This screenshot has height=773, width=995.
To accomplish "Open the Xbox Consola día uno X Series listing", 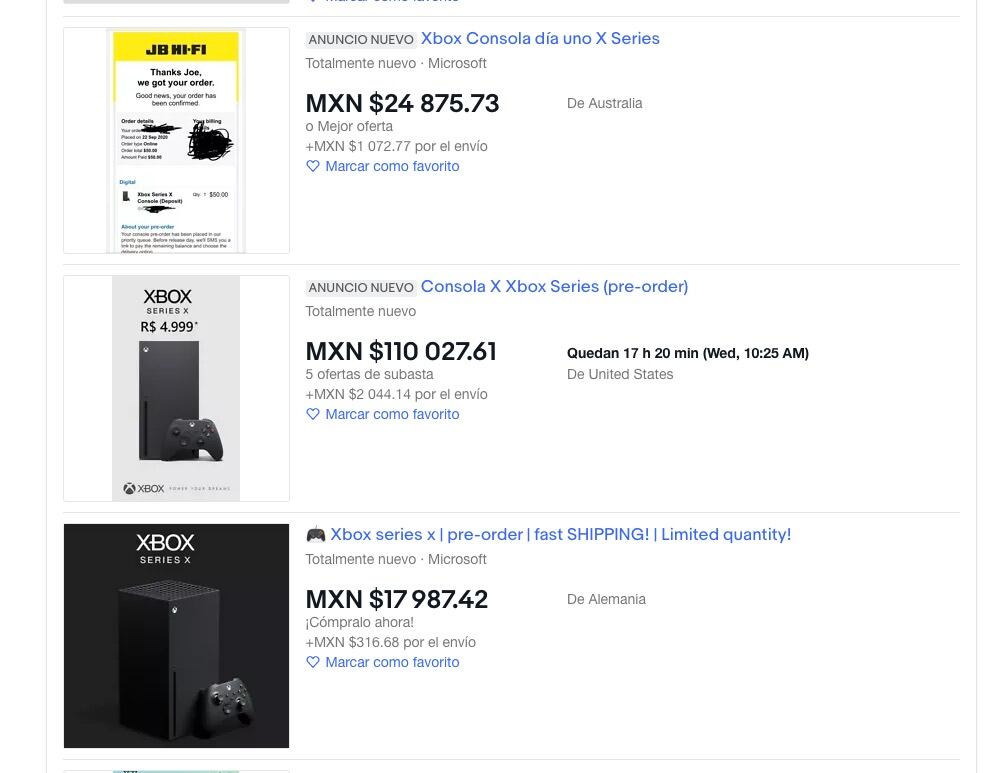I will [540, 39].
